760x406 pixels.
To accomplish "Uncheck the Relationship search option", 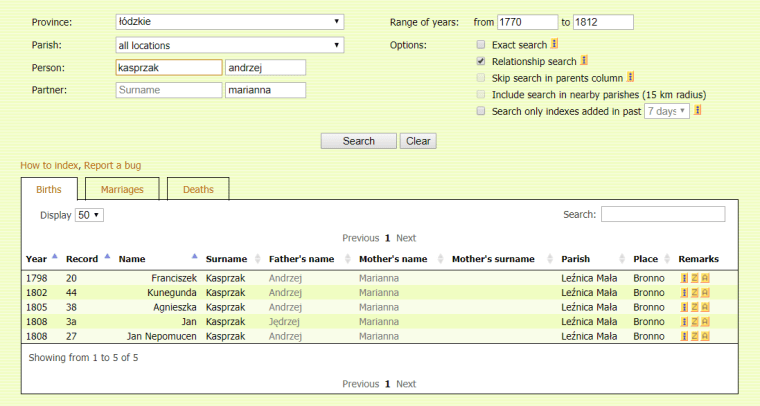I will (x=481, y=61).
